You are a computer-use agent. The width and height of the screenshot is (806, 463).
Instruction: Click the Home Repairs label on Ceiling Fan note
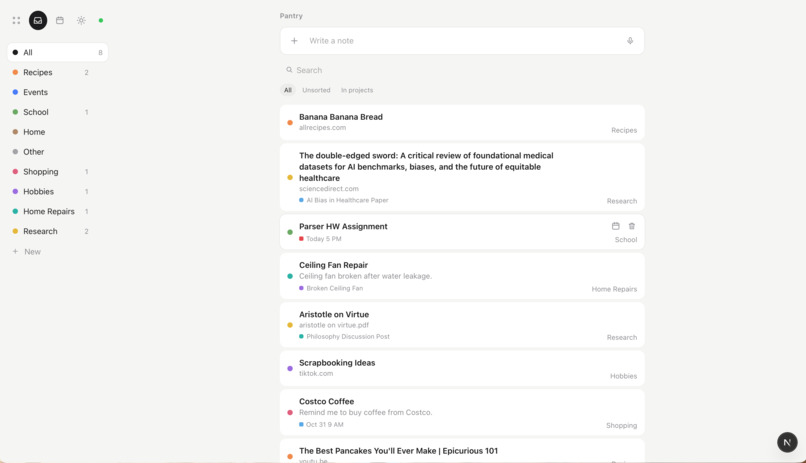(x=614, y=289)
